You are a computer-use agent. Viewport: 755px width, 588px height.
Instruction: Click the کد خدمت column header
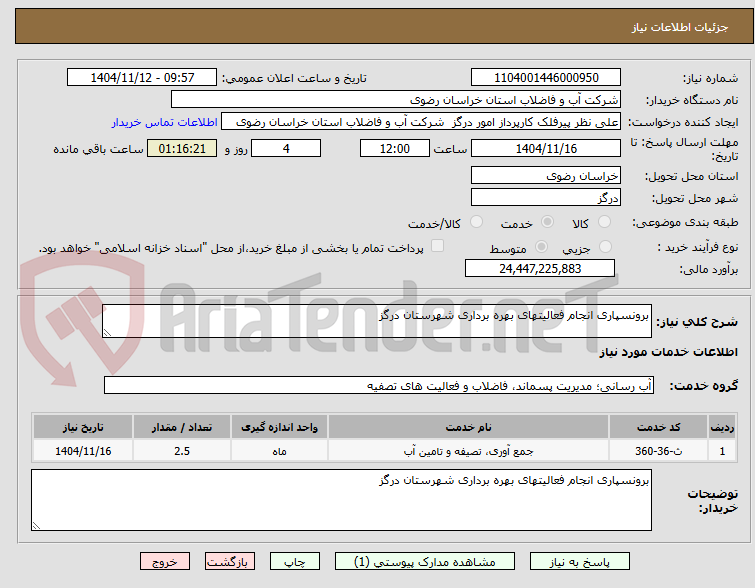pyautogui.click(x=659, y=427)
